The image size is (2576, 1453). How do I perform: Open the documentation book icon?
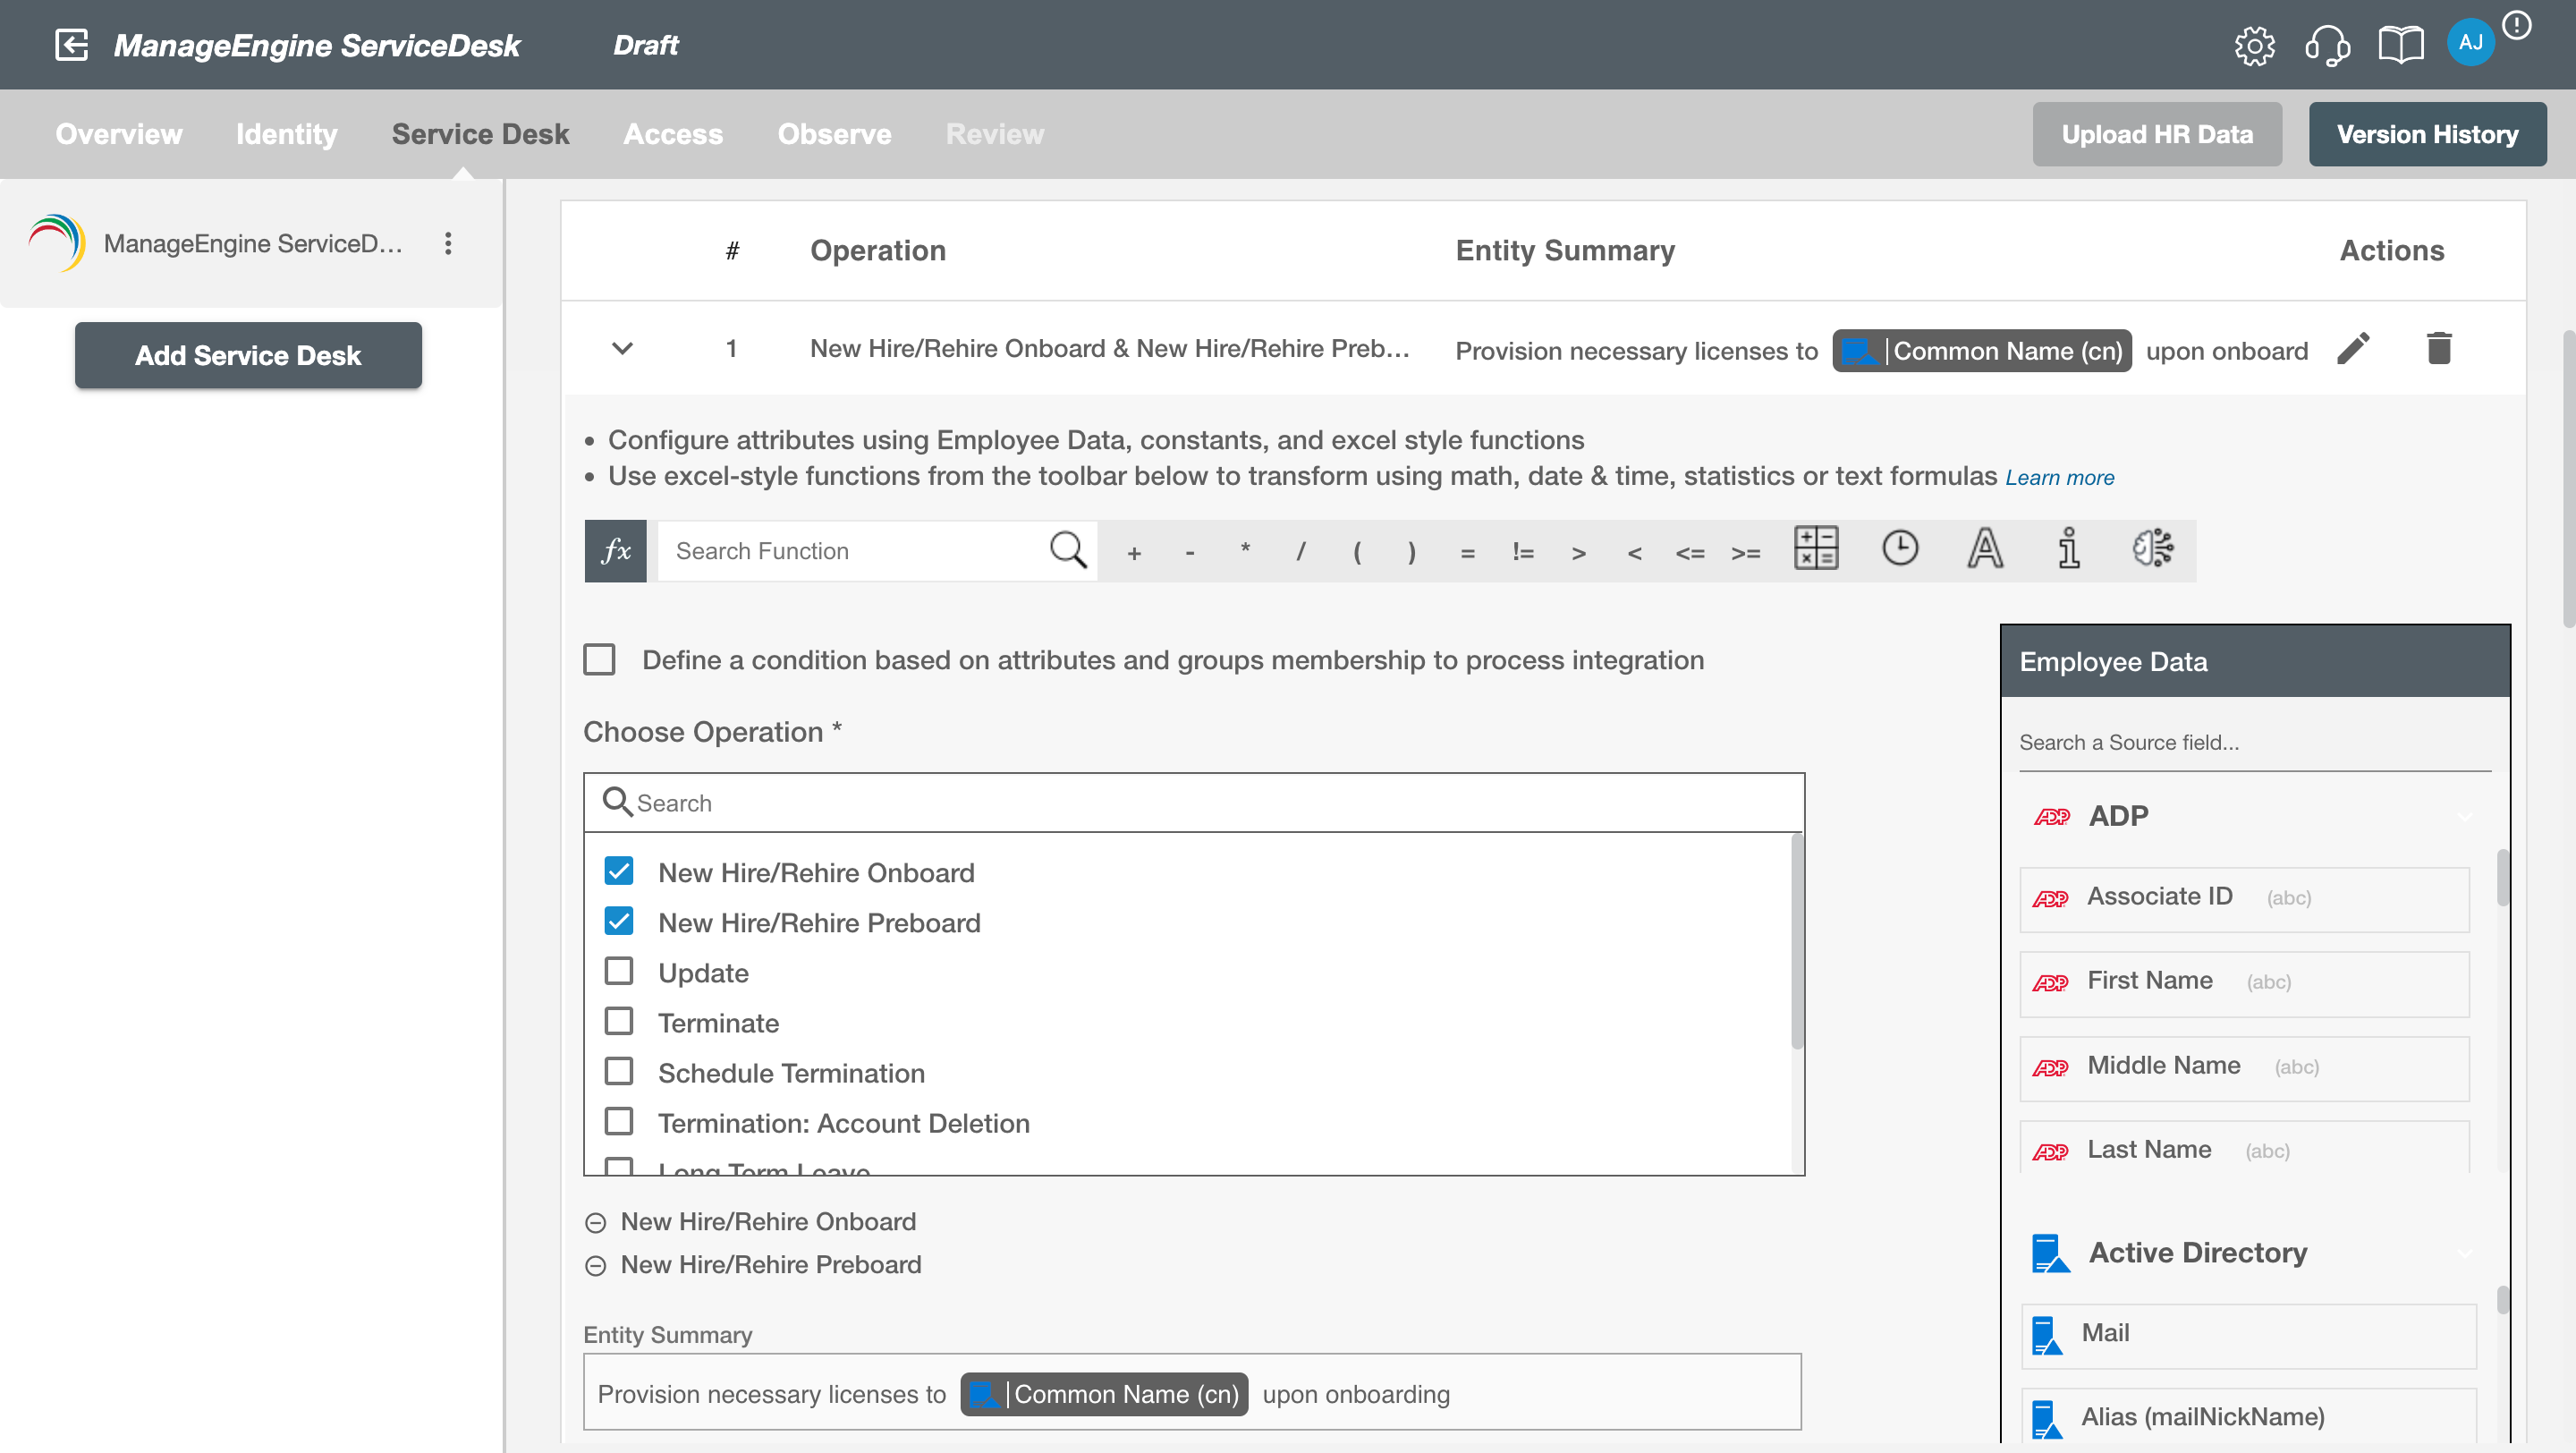tap(2400, 45)
